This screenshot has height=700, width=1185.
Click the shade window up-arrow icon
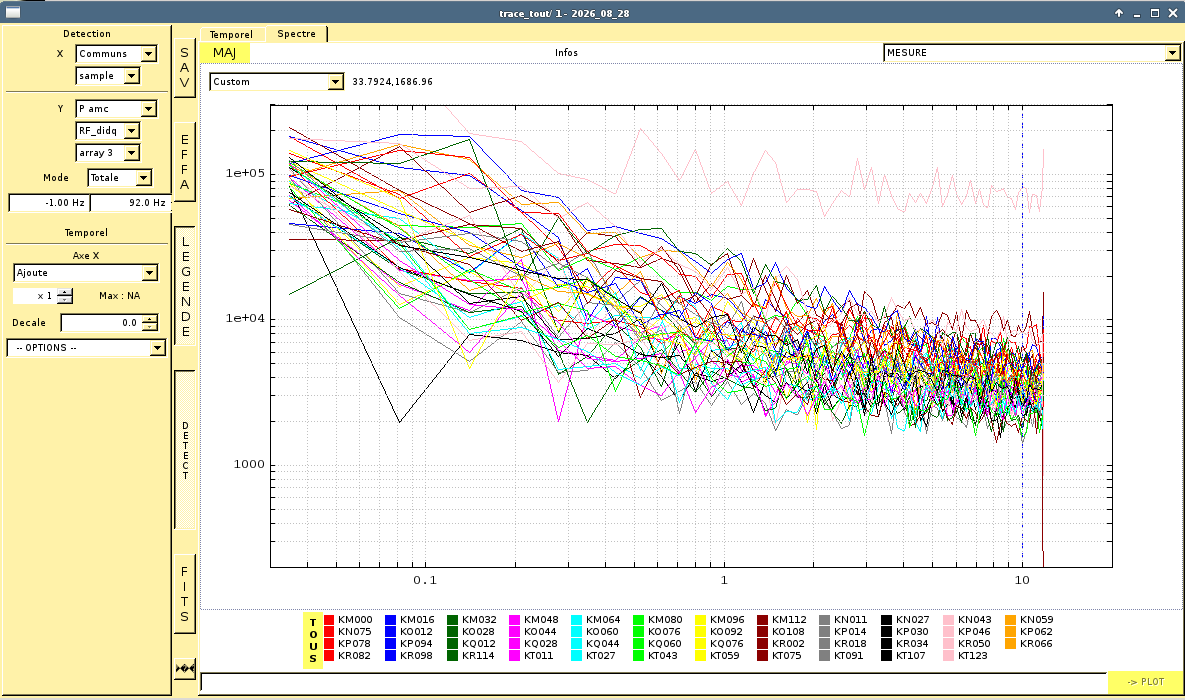(1119, 13)
